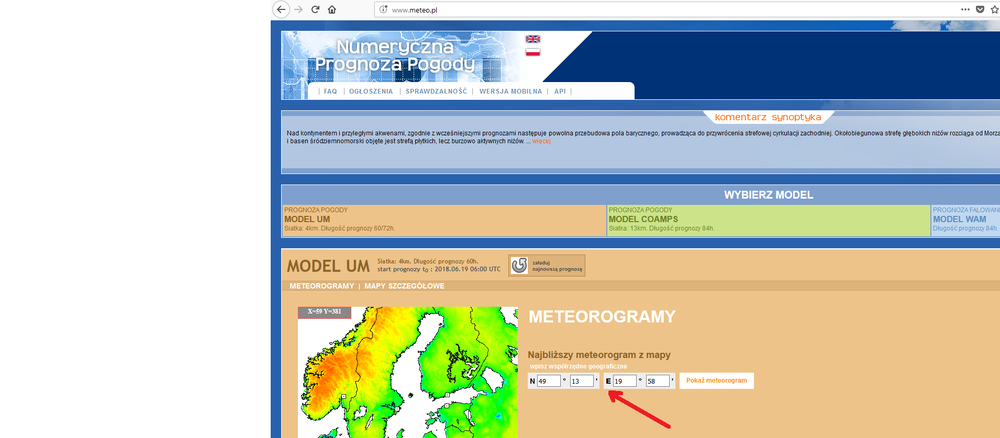Switch to the METEOROGRAMY tab
Screen dimensions: 1000x438
[321, 286]
